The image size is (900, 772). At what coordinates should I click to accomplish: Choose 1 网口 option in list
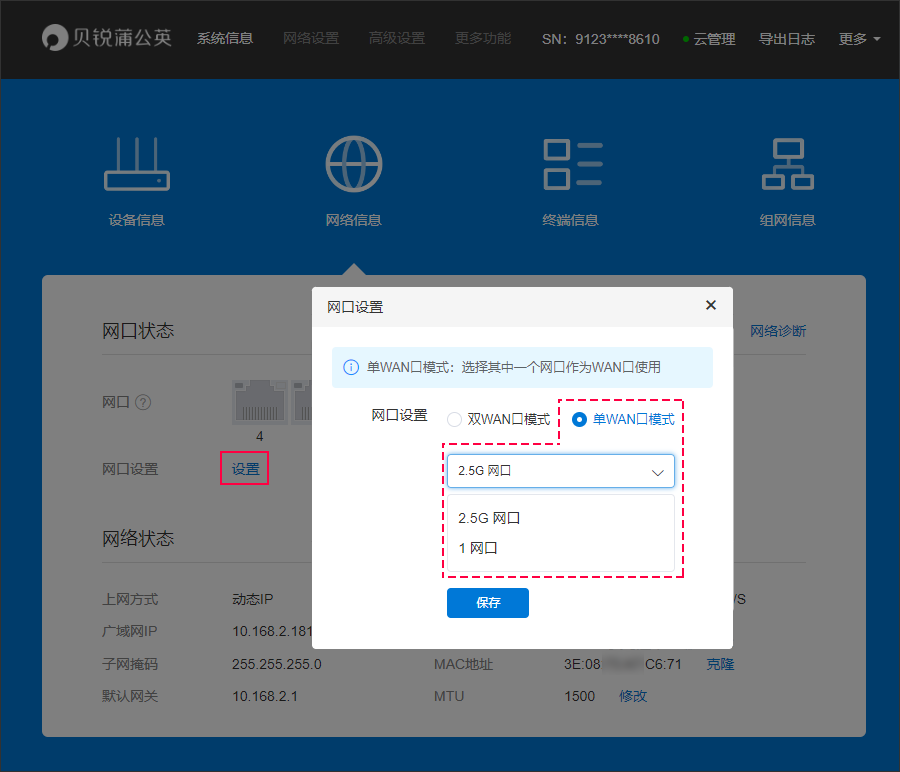561,548
